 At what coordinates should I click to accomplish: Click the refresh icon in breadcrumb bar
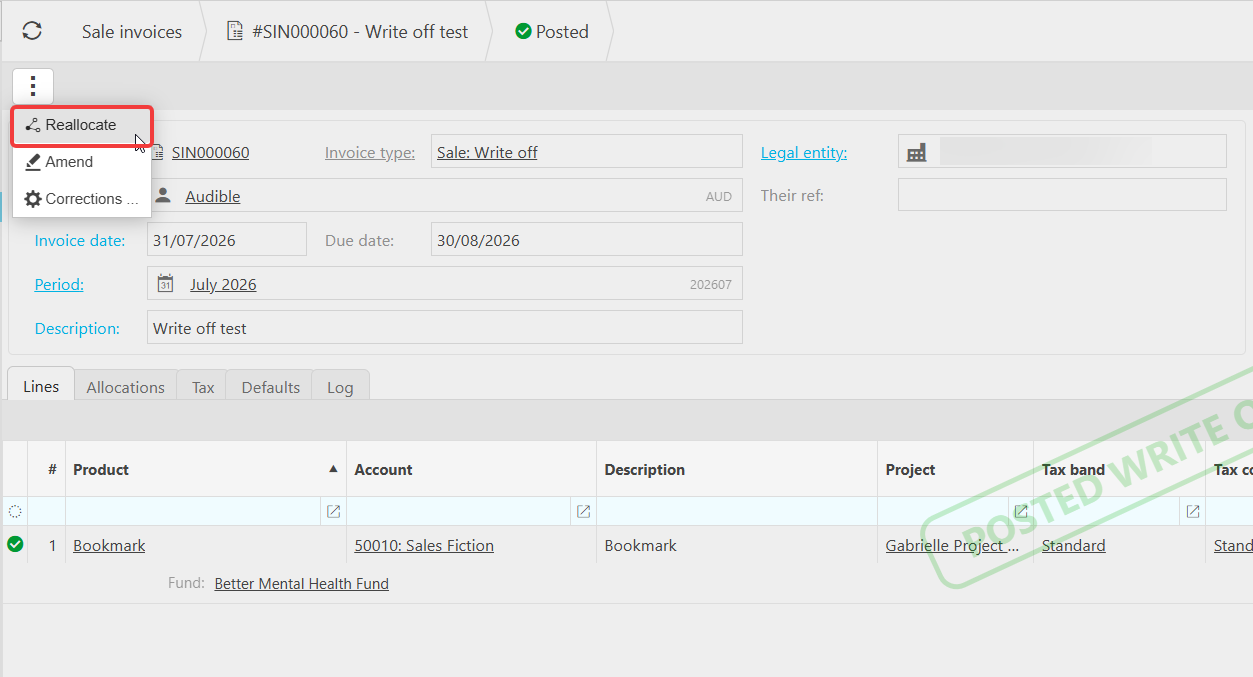pos(32,31)
